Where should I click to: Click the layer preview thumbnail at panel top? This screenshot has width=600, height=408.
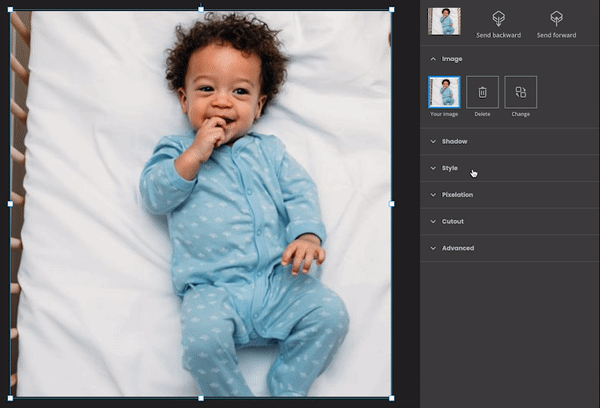(x=442, y=20)
